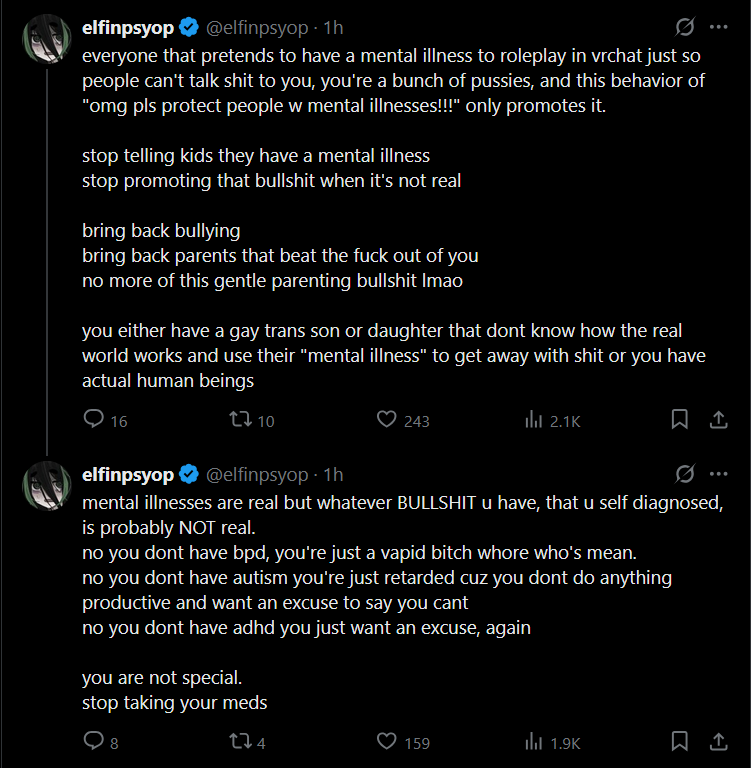Open more options menu on second post
The width and height of the screenshot is (751, 768).
(718, 473)
